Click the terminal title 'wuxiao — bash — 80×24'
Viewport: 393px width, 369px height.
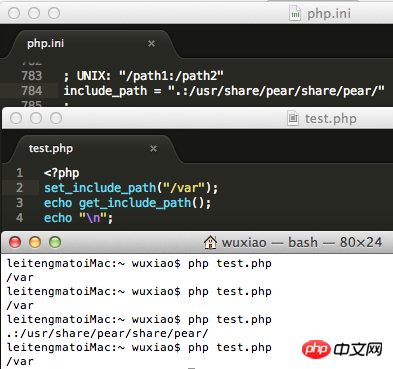pos(302,242)
